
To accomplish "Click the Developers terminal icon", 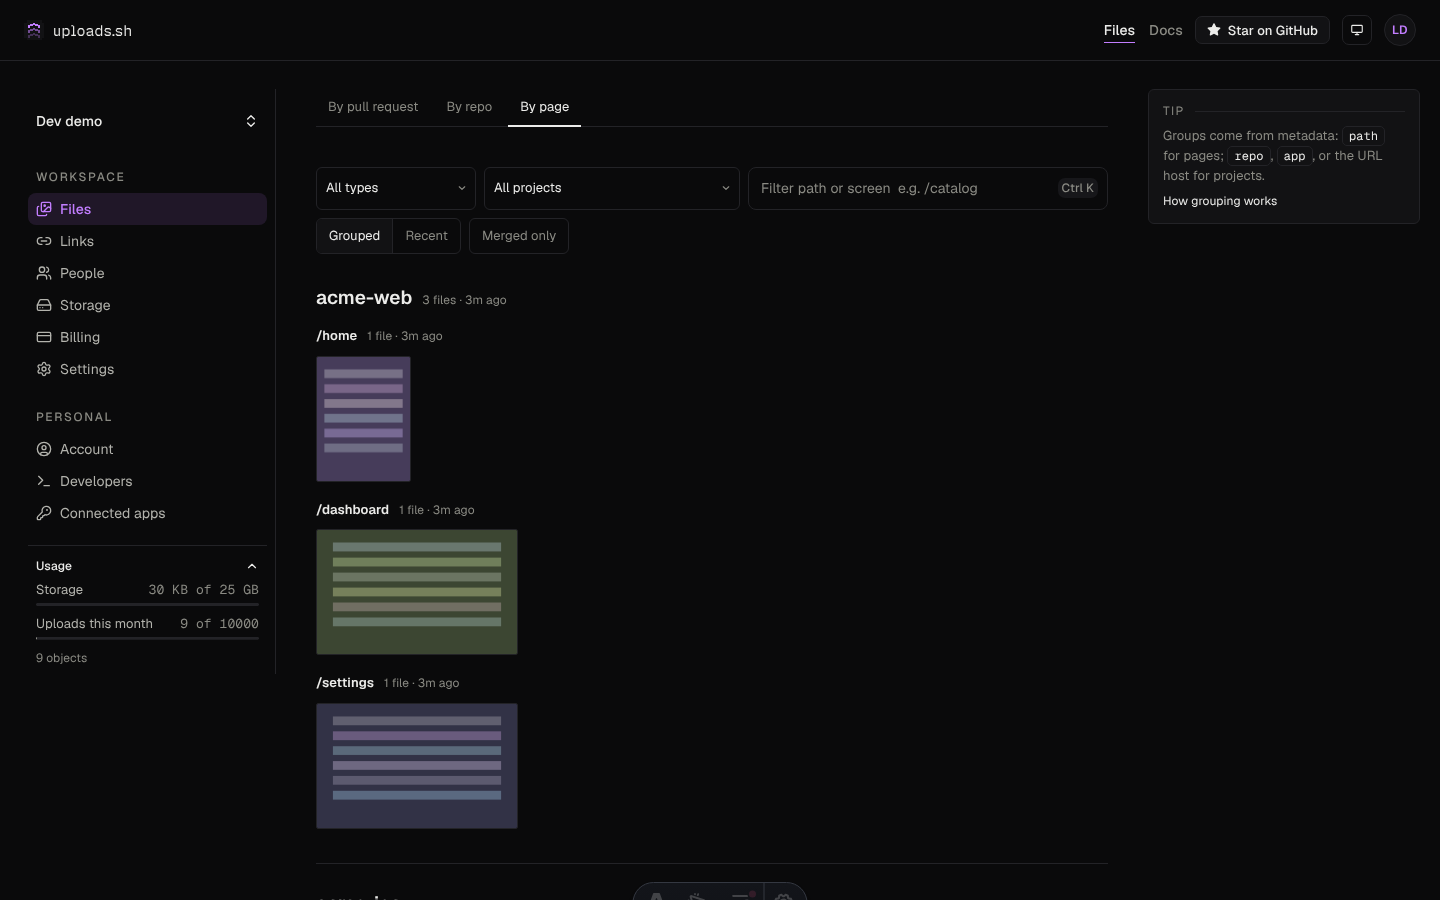I will tap(44, 481).
